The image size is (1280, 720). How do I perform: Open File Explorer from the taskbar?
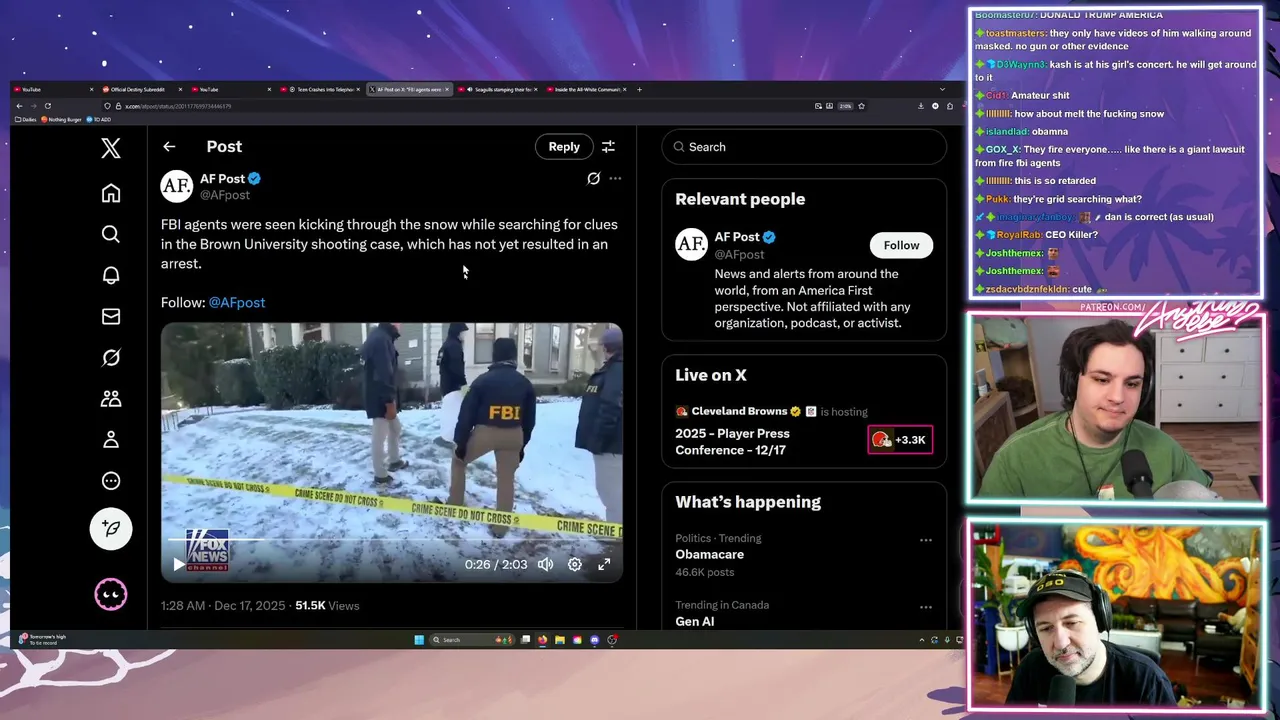coord(560,640)
